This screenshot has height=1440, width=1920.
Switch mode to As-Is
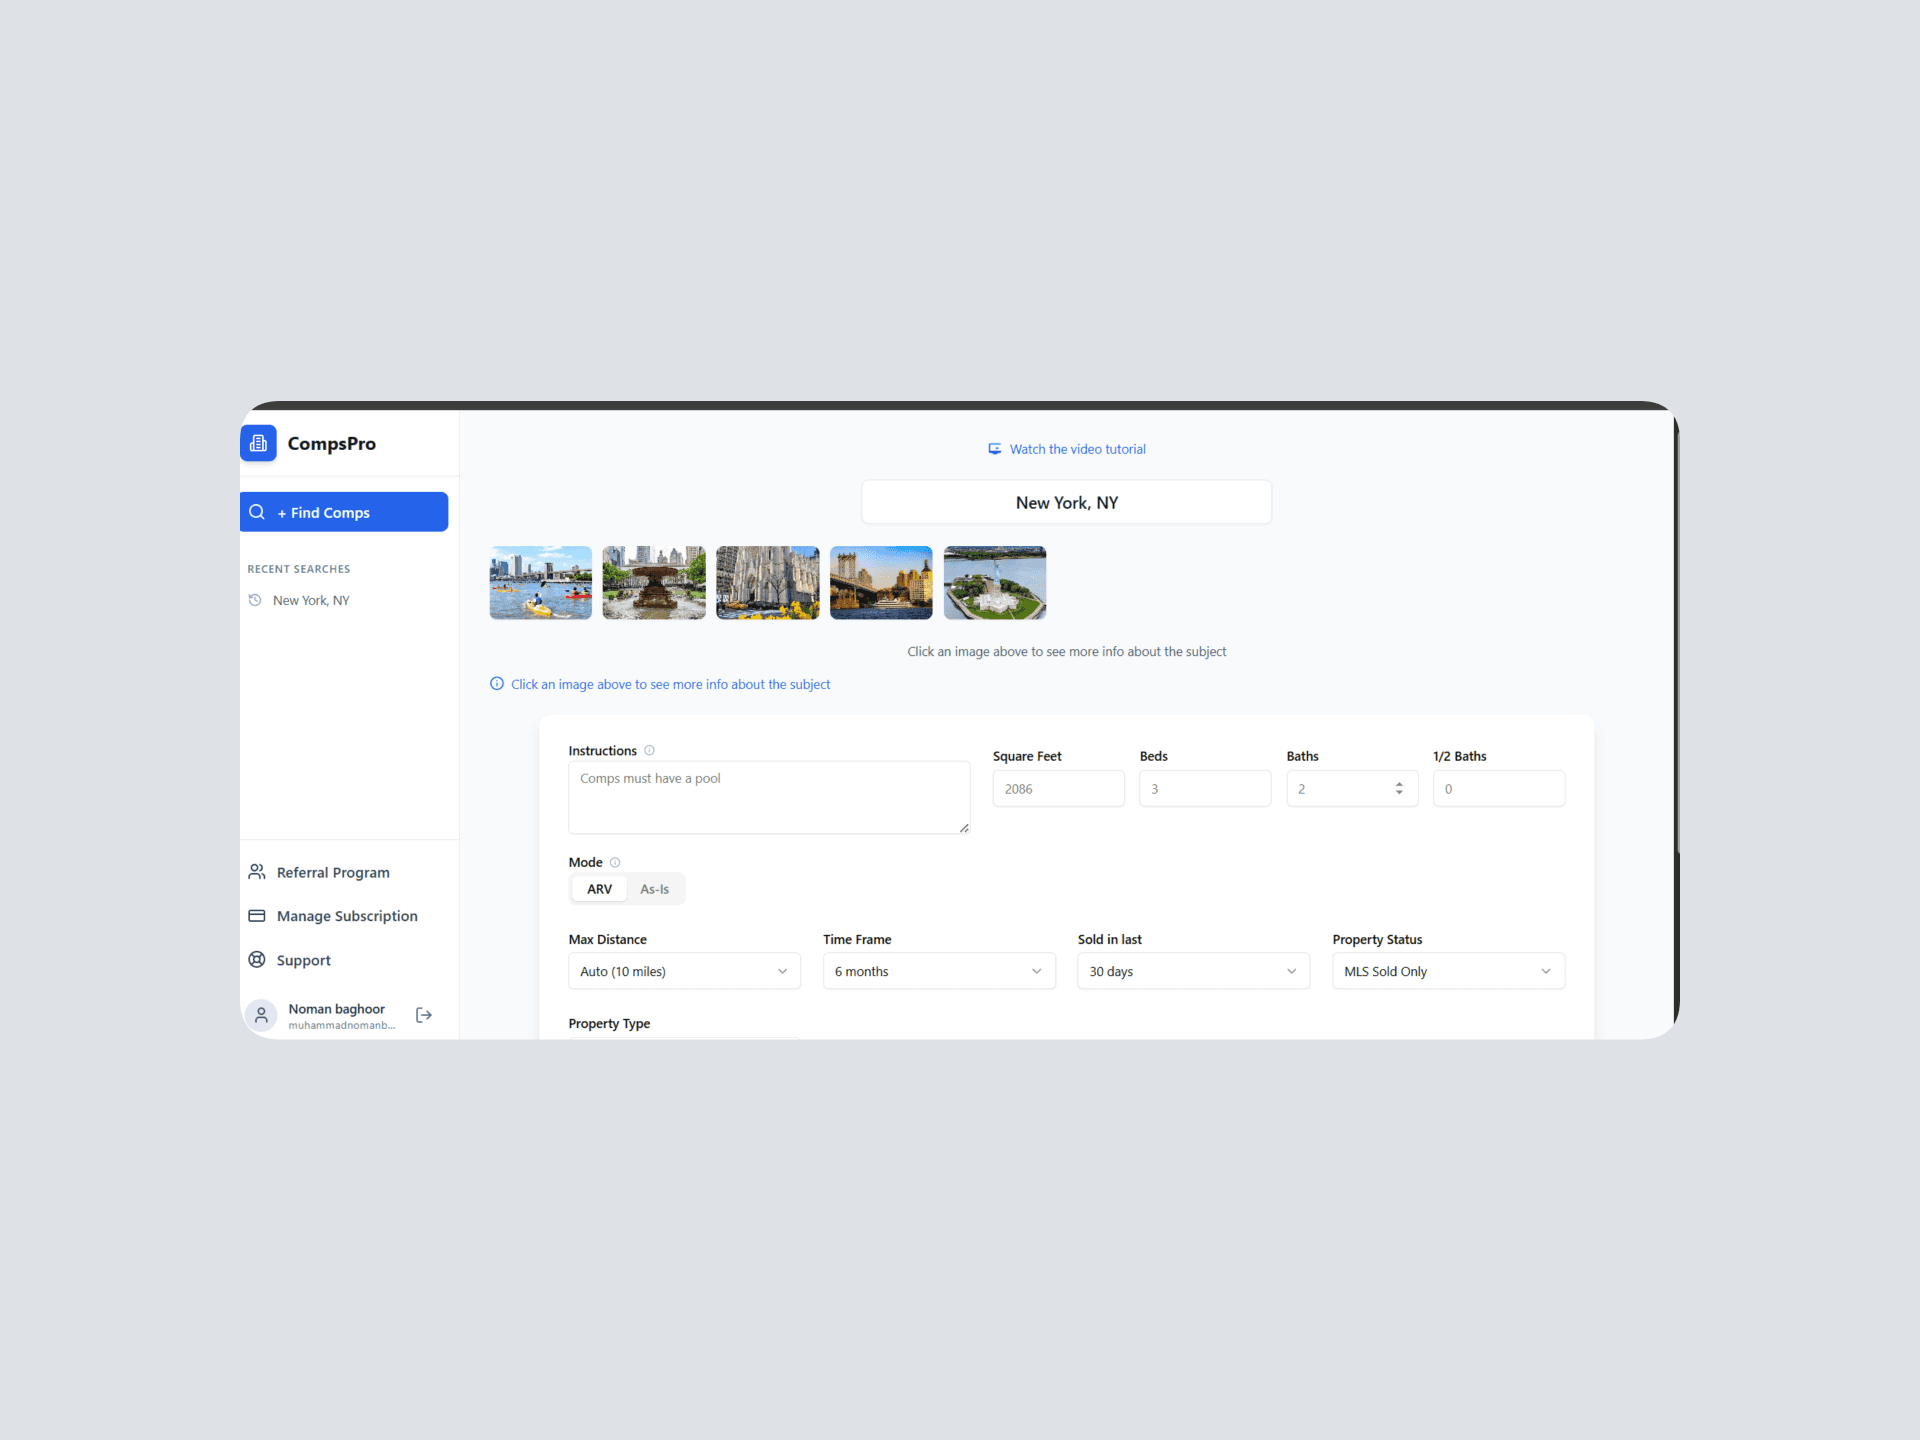(655, 889)
